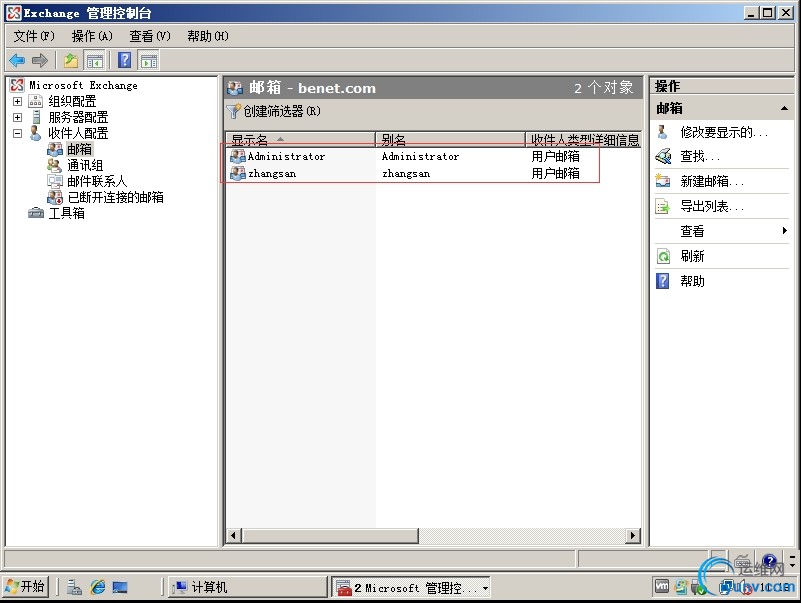Click the horizontal scrollbar right arrow

click(633, 536)
